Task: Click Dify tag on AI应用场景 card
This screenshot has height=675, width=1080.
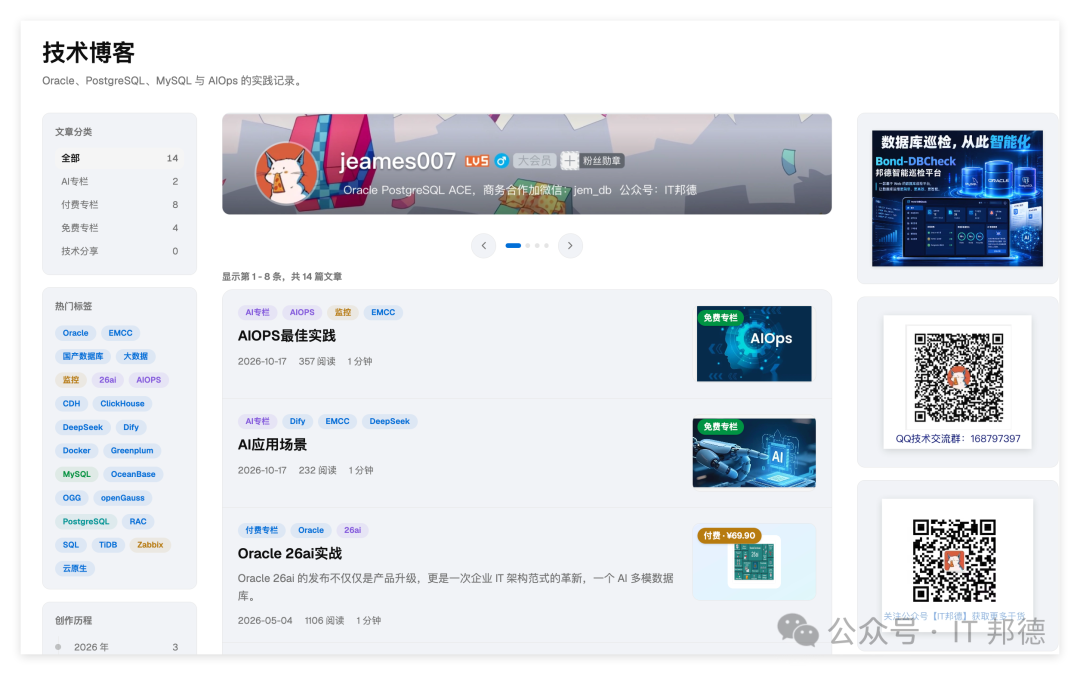Action: coord(298,421)
